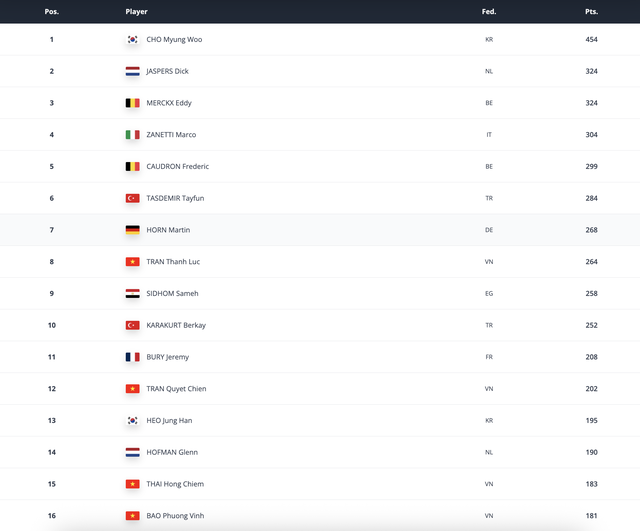Click the Pts. column header
Viewport: 640px width, 531px height.
pyautogui.click(x=591, y=11)
